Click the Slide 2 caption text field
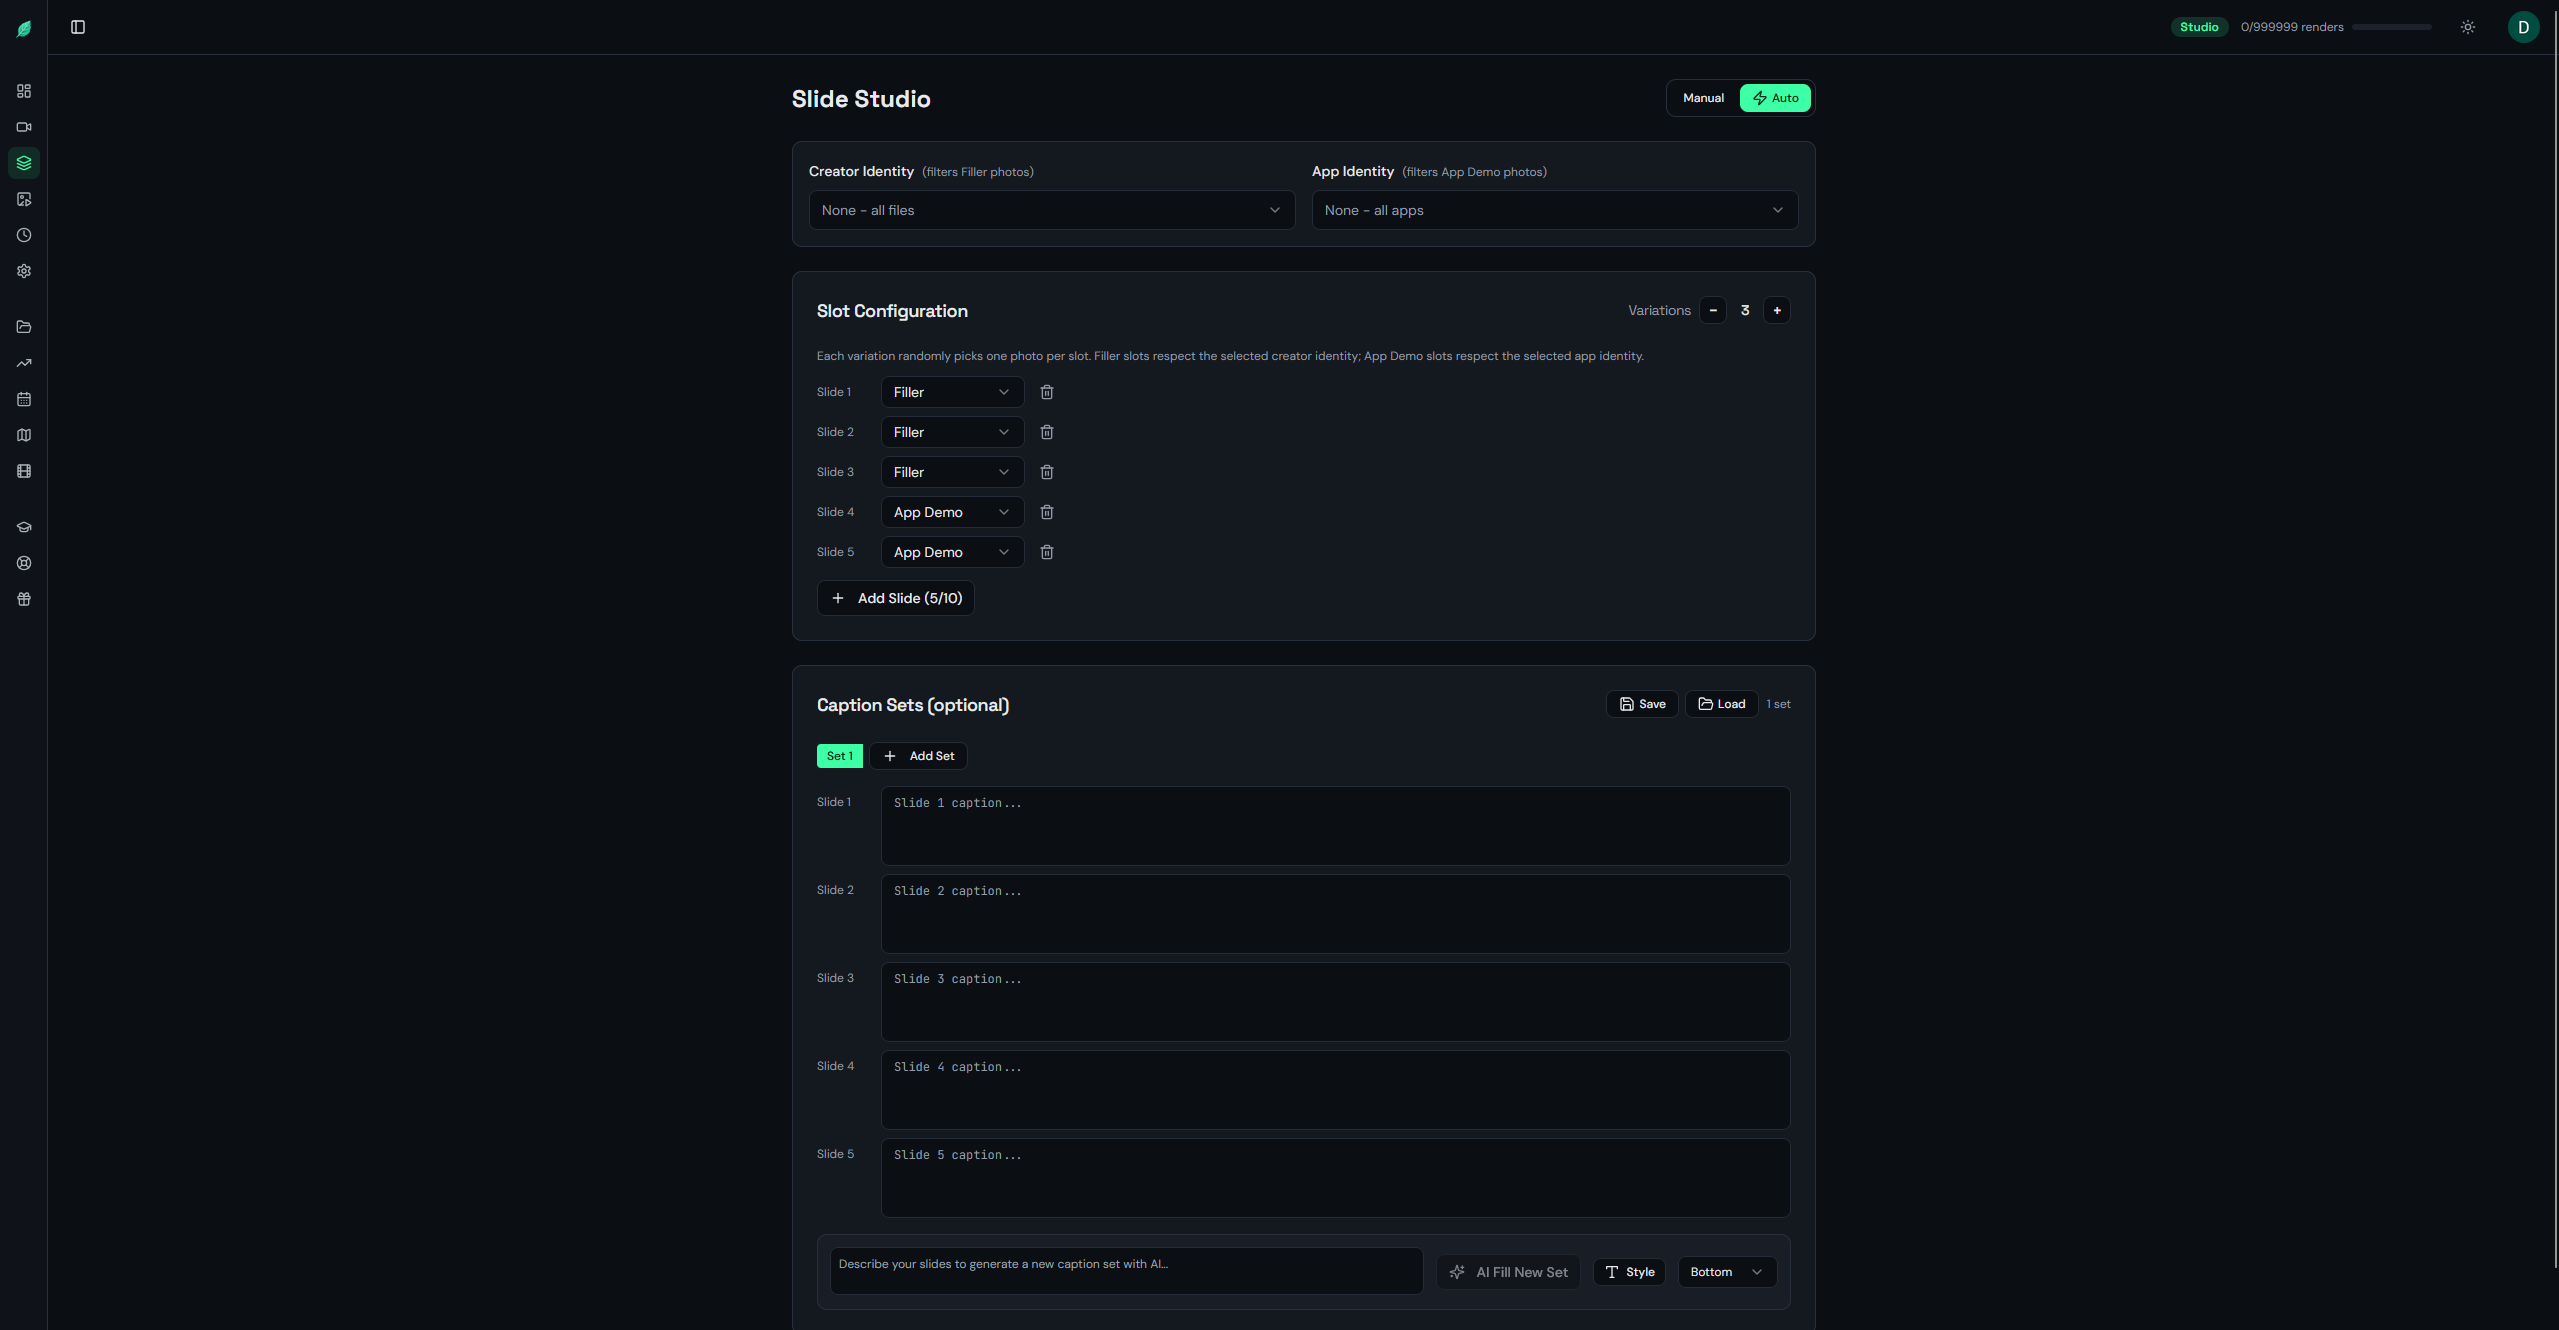Viewport: 2559px width, 1330px height. point(1334,914)
